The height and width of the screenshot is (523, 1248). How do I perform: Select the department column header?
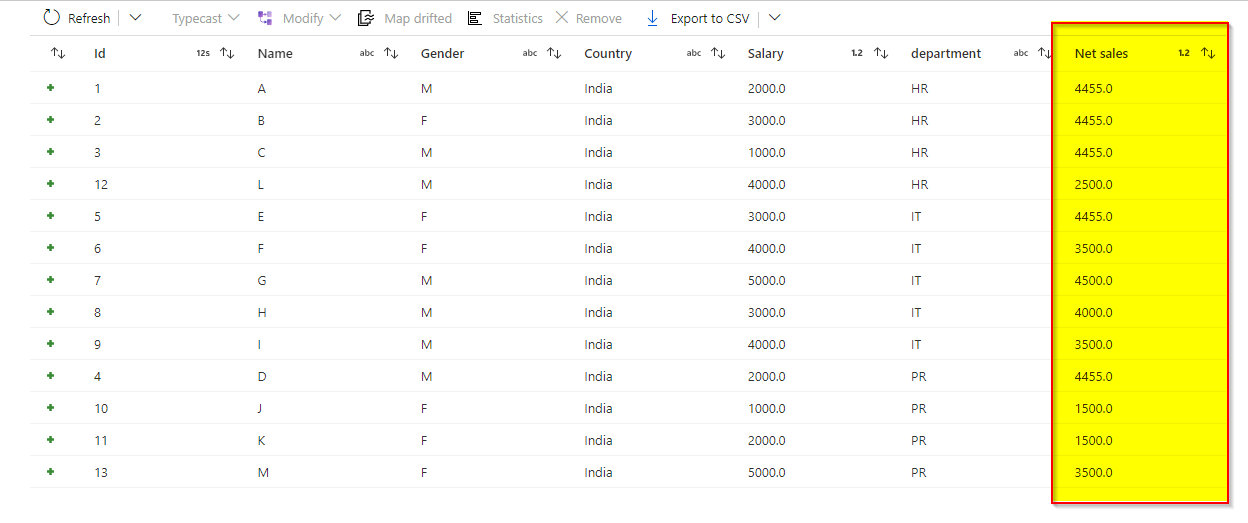click(x=946, y=54)
